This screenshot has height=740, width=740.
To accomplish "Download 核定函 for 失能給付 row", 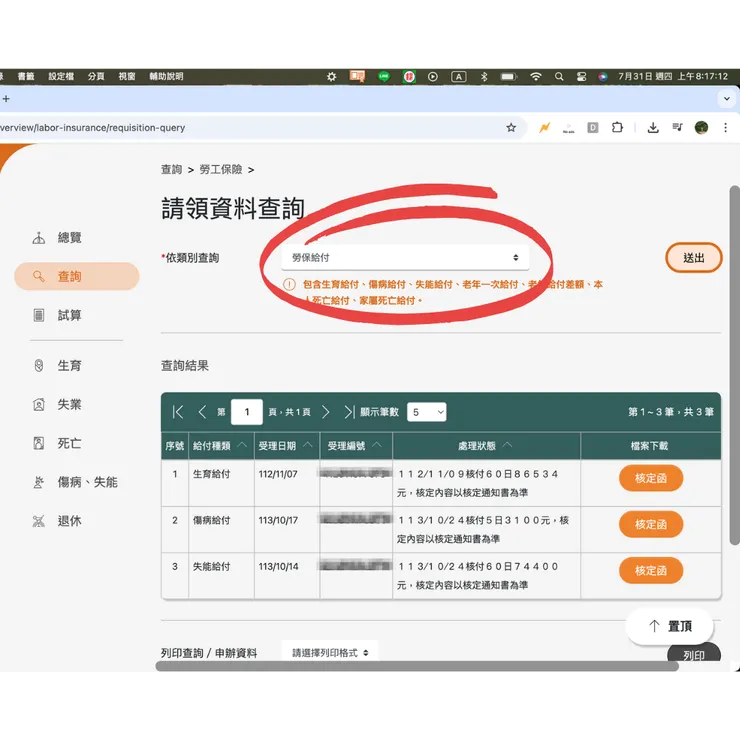I will click(x=650, y=571).
